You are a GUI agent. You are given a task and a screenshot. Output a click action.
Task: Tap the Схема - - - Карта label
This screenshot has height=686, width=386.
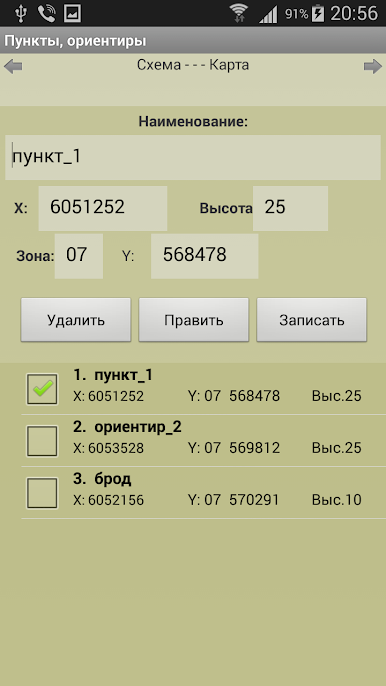pyautogui.click(x=193, y=65)
